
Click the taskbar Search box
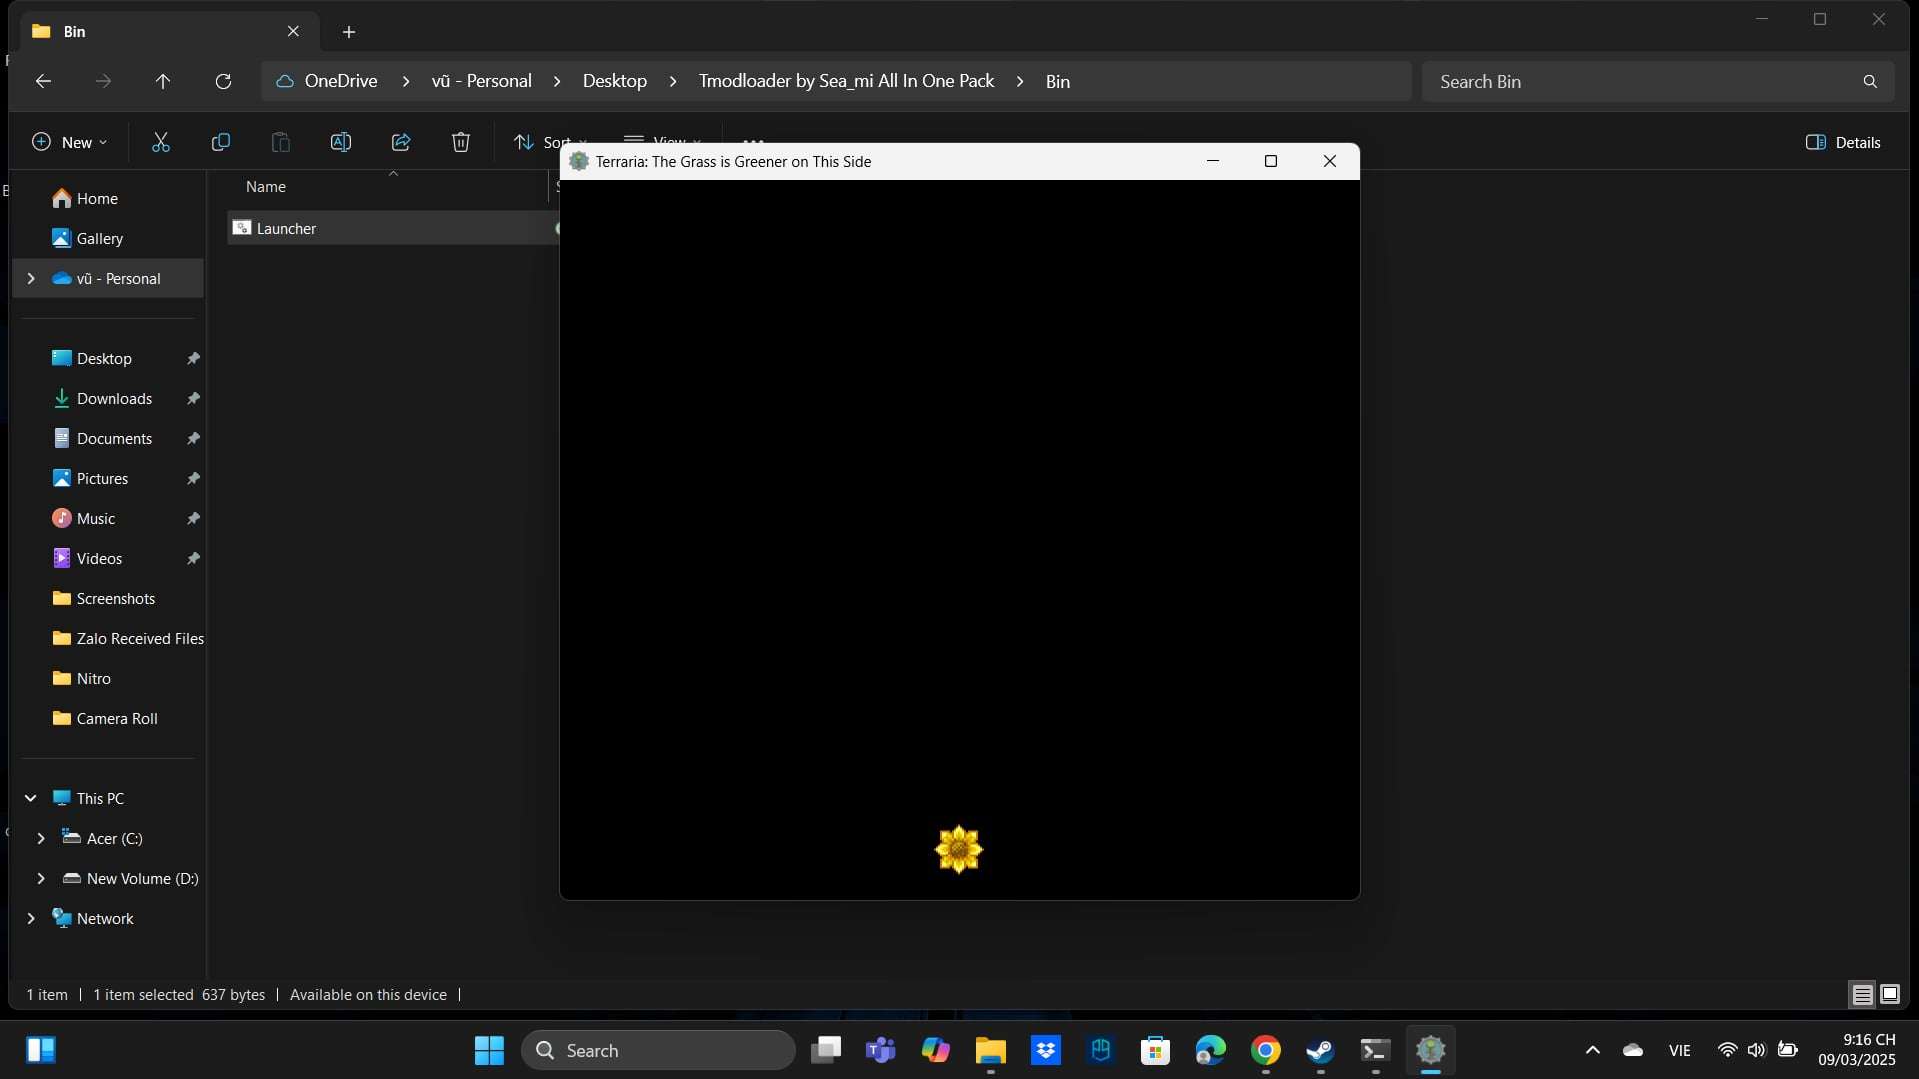[x=658, y=1050]
